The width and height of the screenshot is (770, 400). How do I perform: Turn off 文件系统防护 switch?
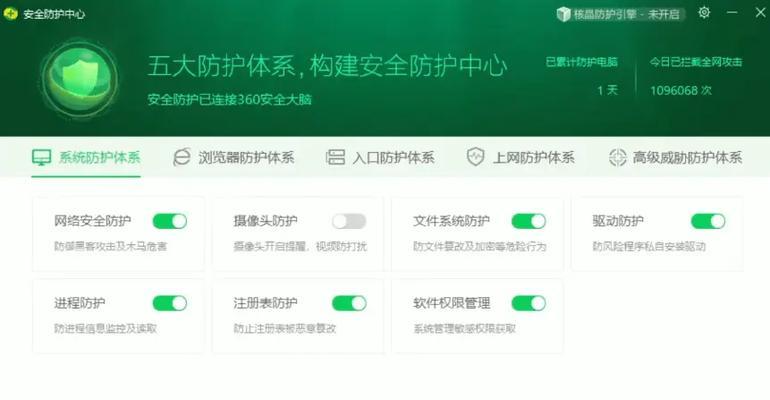tap(529, 221)
